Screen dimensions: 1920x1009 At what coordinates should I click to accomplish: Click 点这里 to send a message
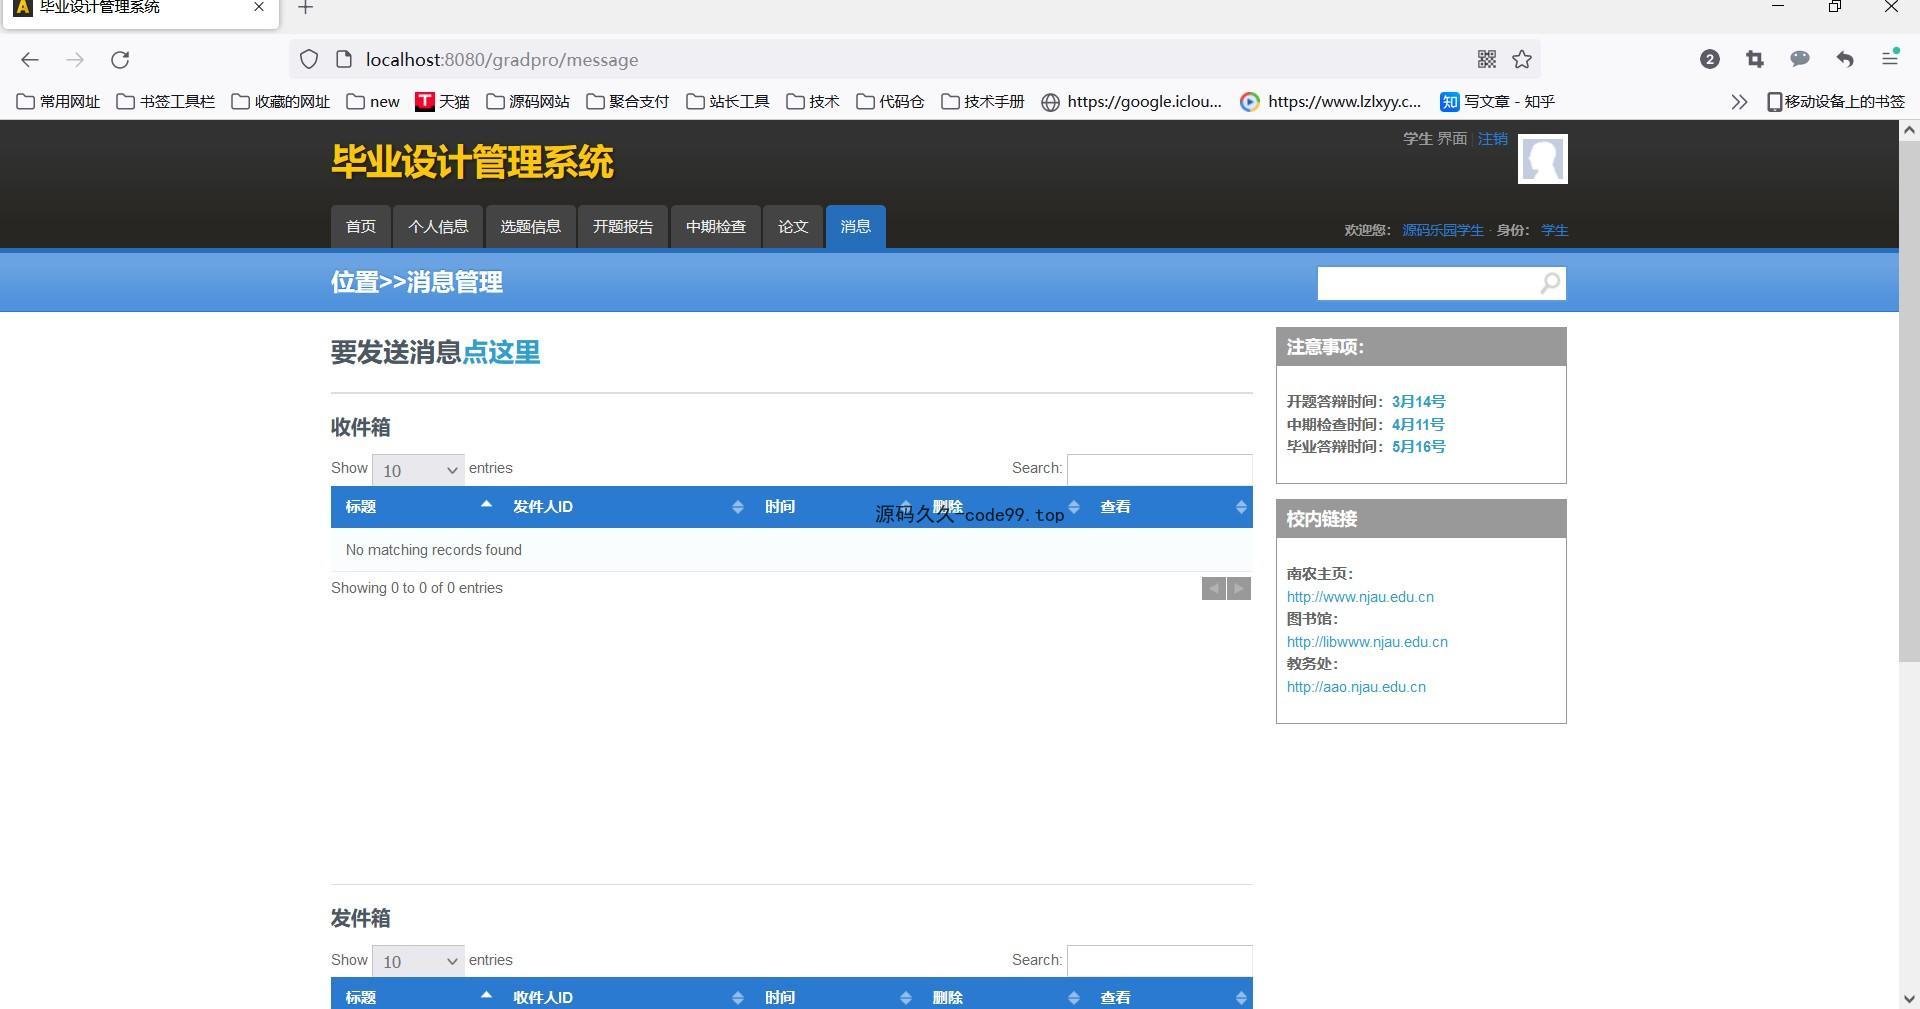pos(501,352)
